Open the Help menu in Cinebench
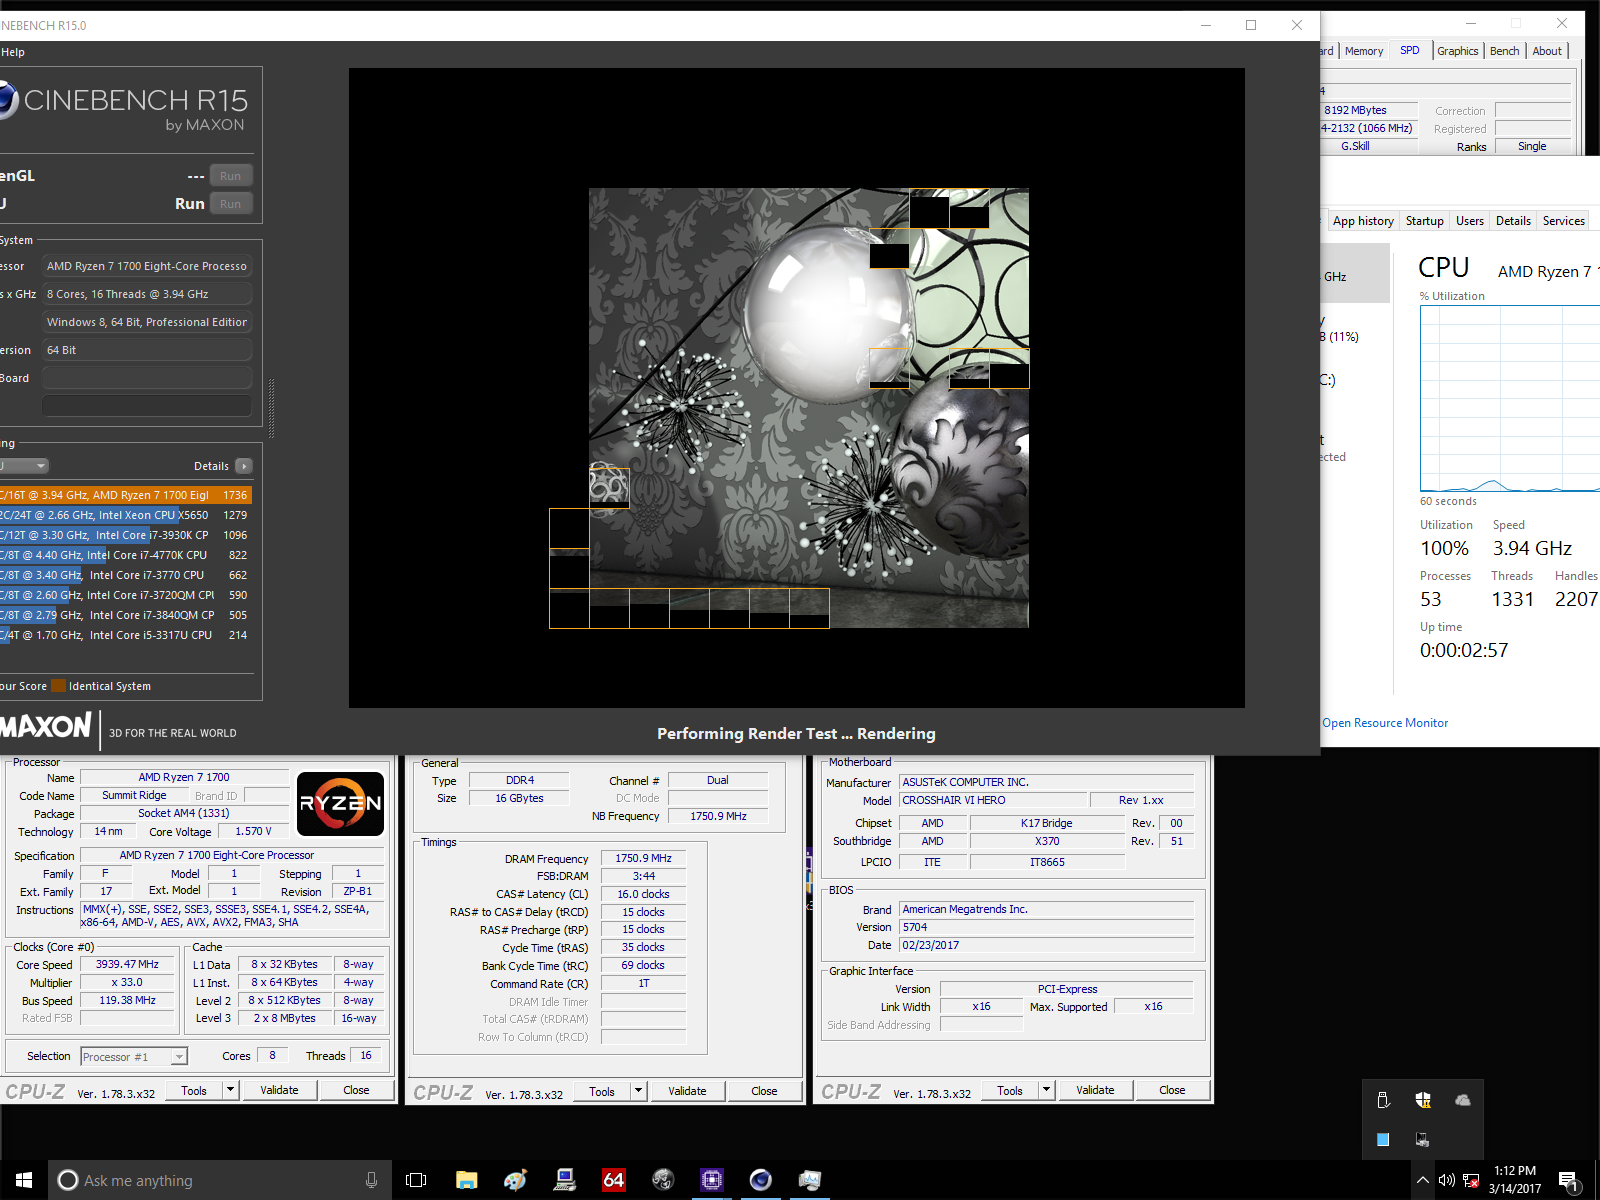Screen dimensions: 1600x1200 pos(13,52)
